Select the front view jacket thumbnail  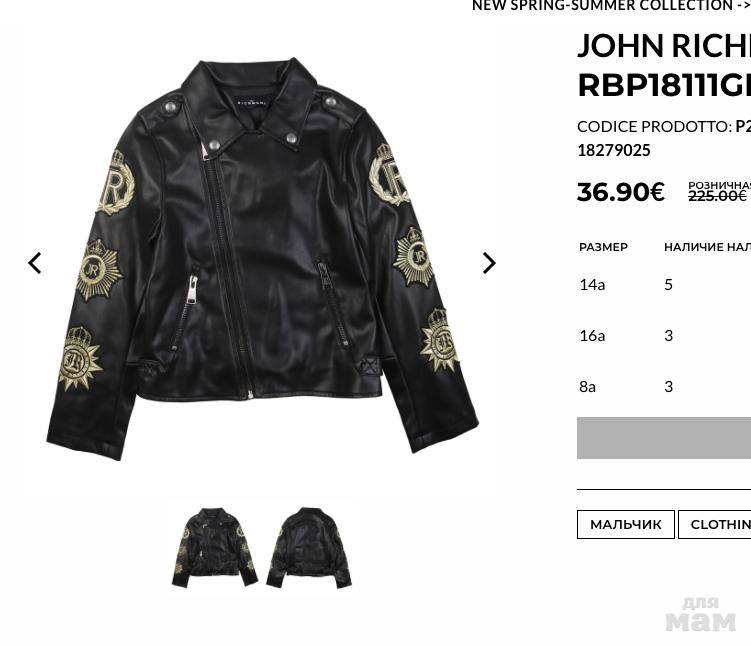(x=215, y=547)
